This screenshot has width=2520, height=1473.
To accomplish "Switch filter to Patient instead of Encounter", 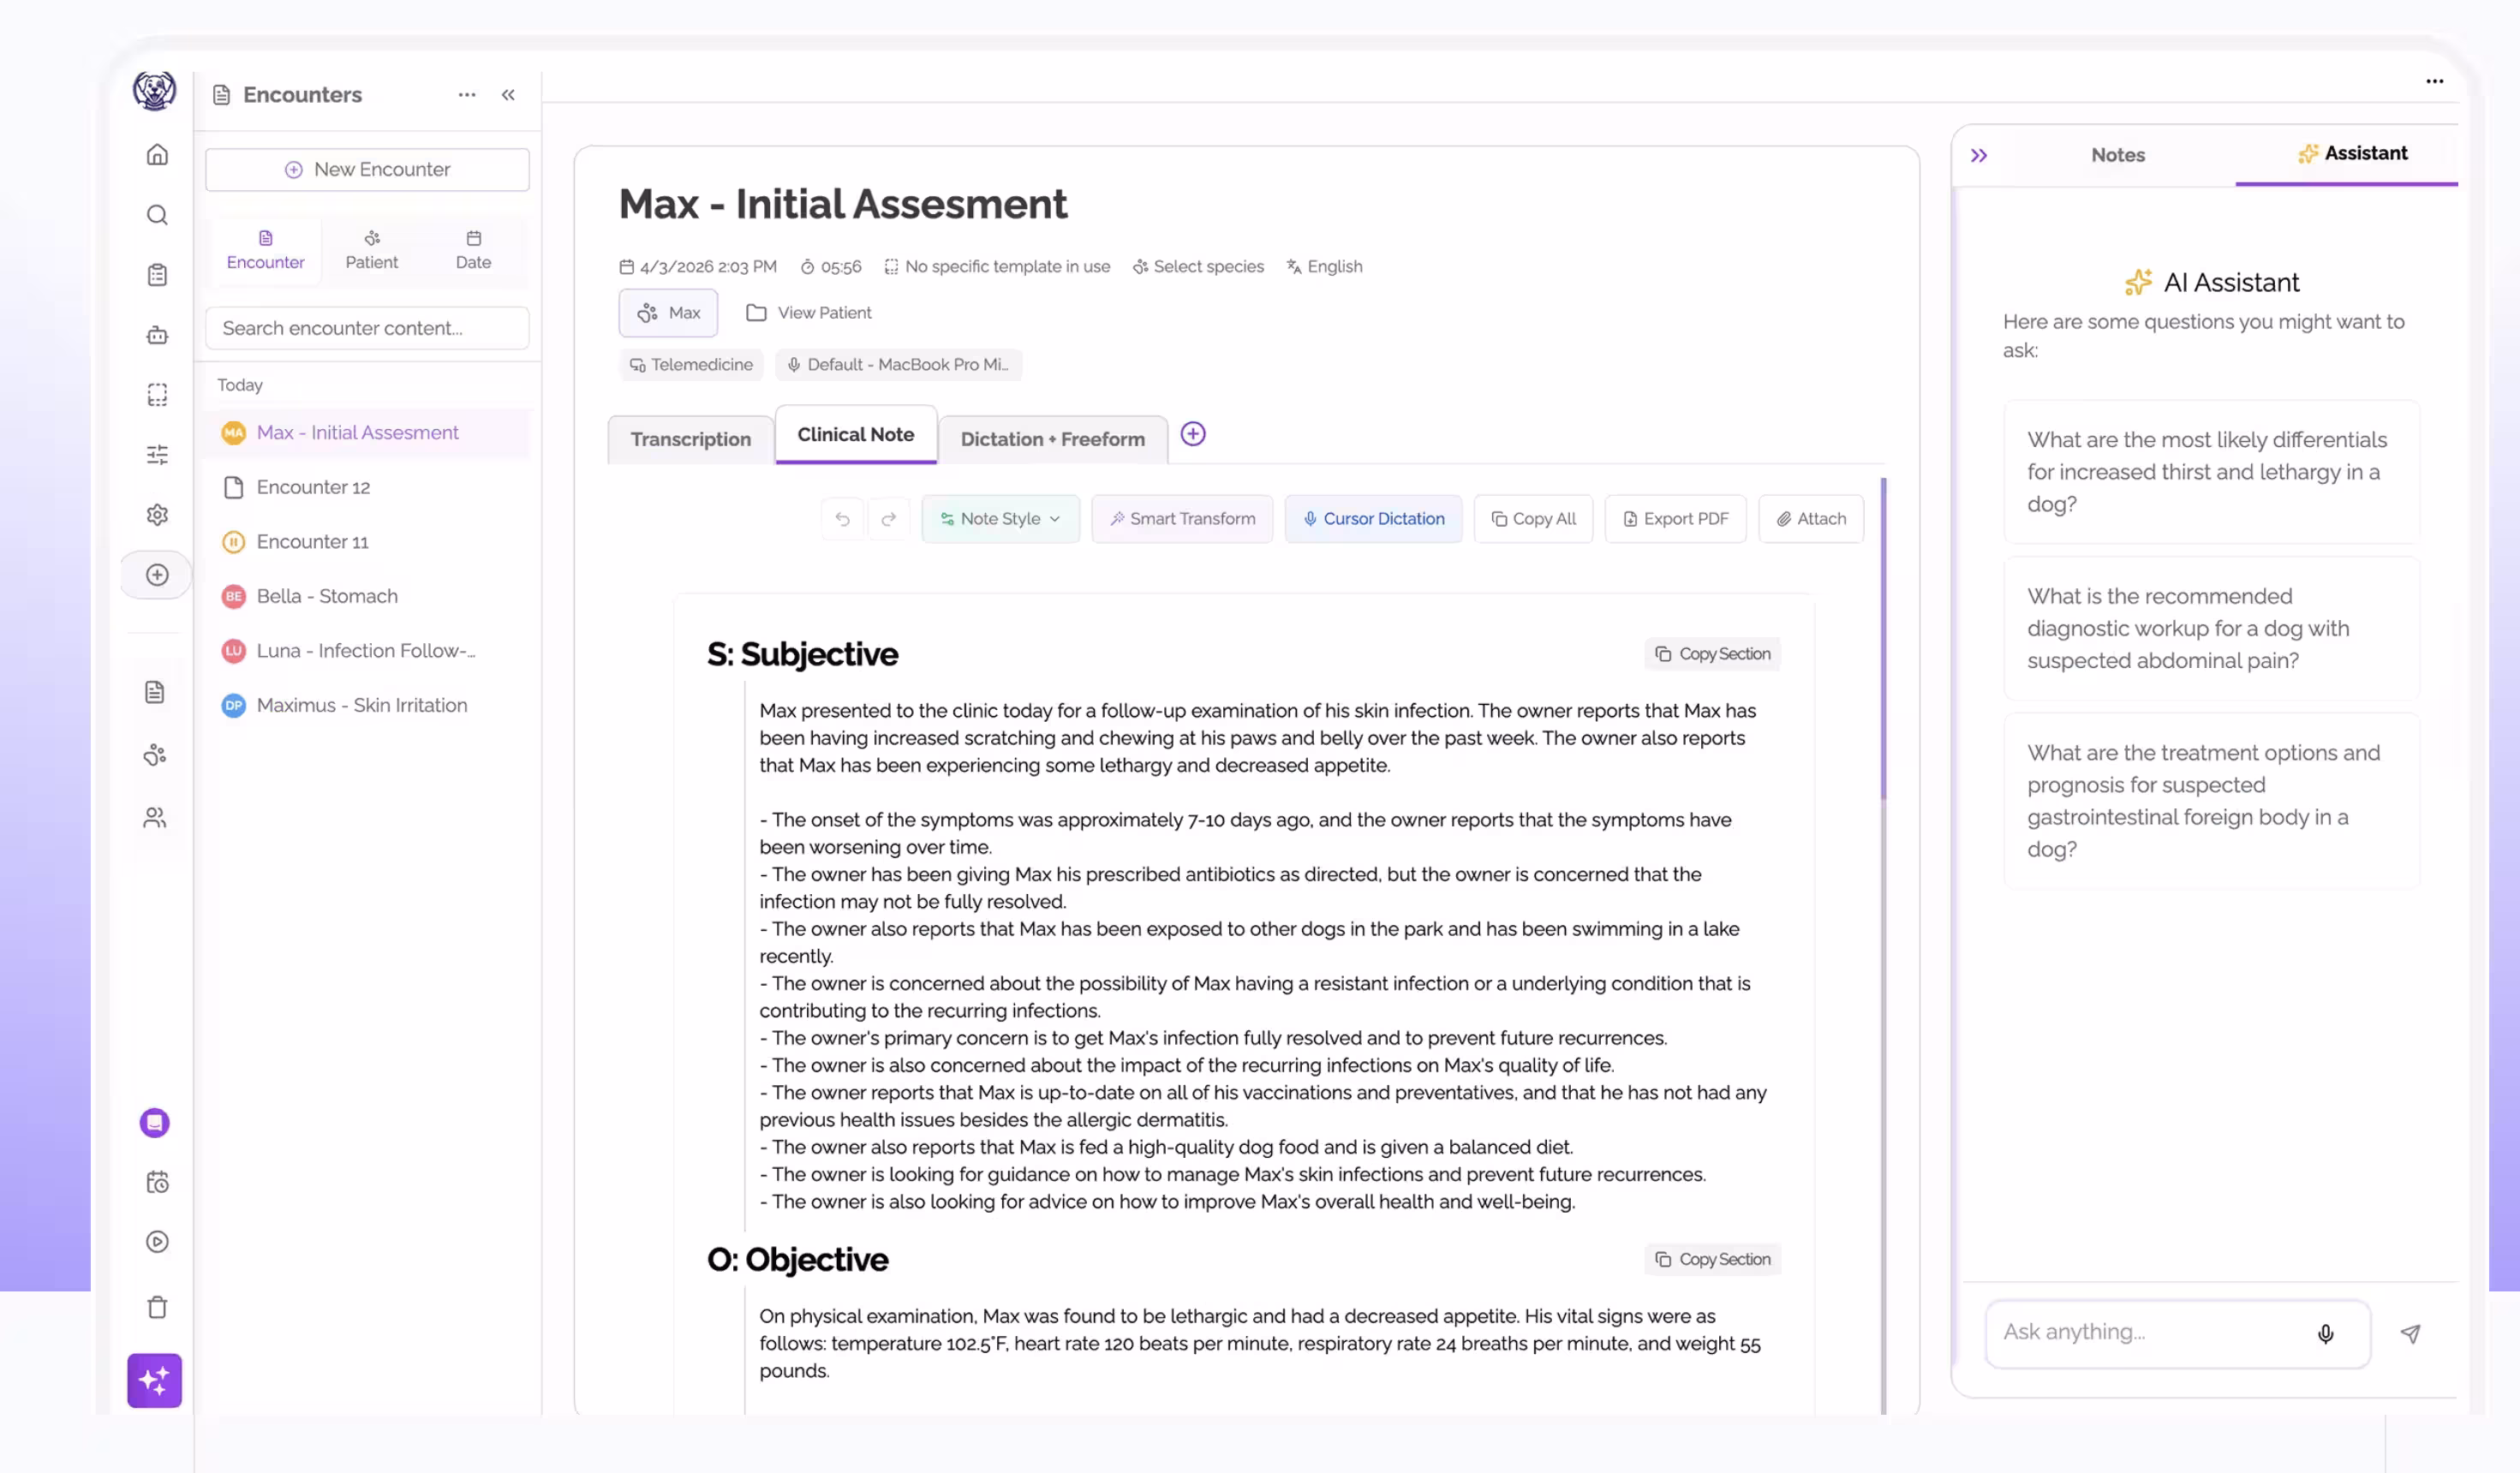I will pyautogui.click(x=371, y=250).
